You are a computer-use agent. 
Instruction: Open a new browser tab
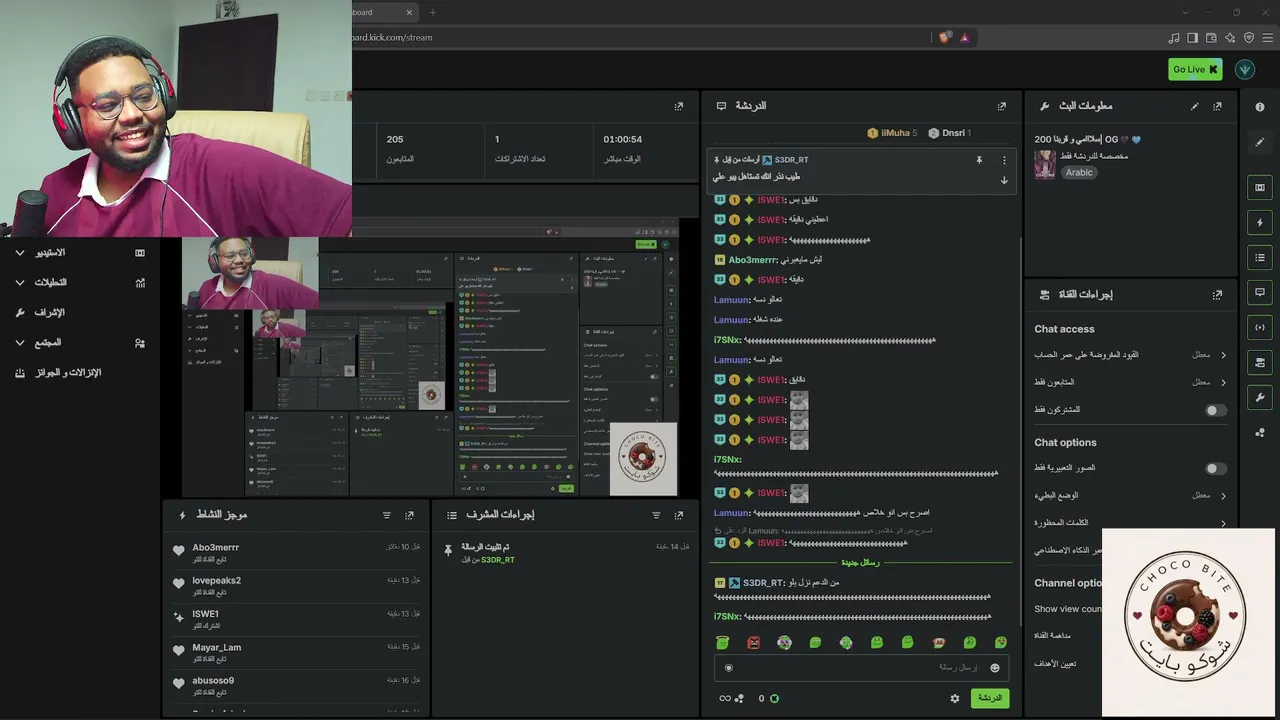pyautogui.click(x=432, y=12)
